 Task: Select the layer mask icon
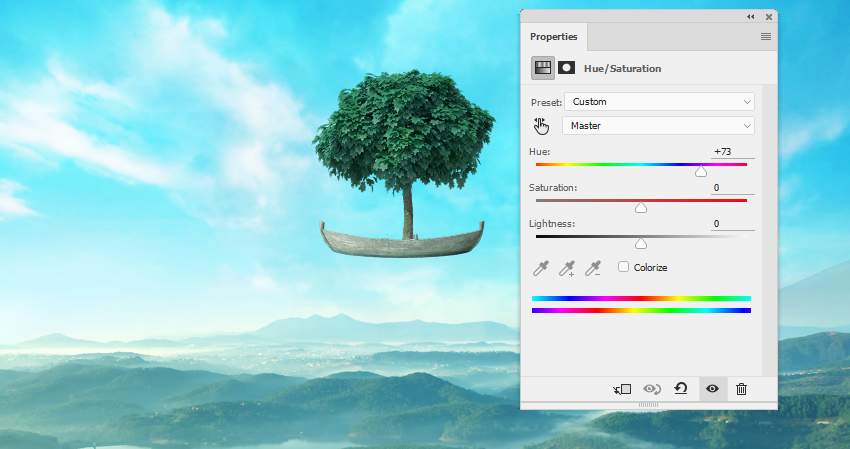566,68
